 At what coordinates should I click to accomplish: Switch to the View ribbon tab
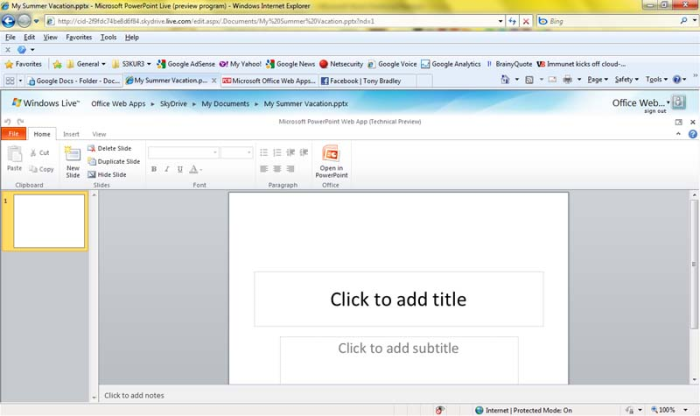99,134
